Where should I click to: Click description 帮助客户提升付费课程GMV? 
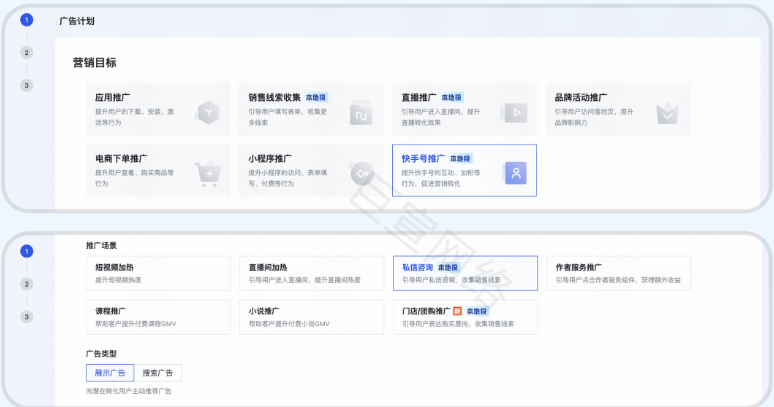(x=136, y=324)
